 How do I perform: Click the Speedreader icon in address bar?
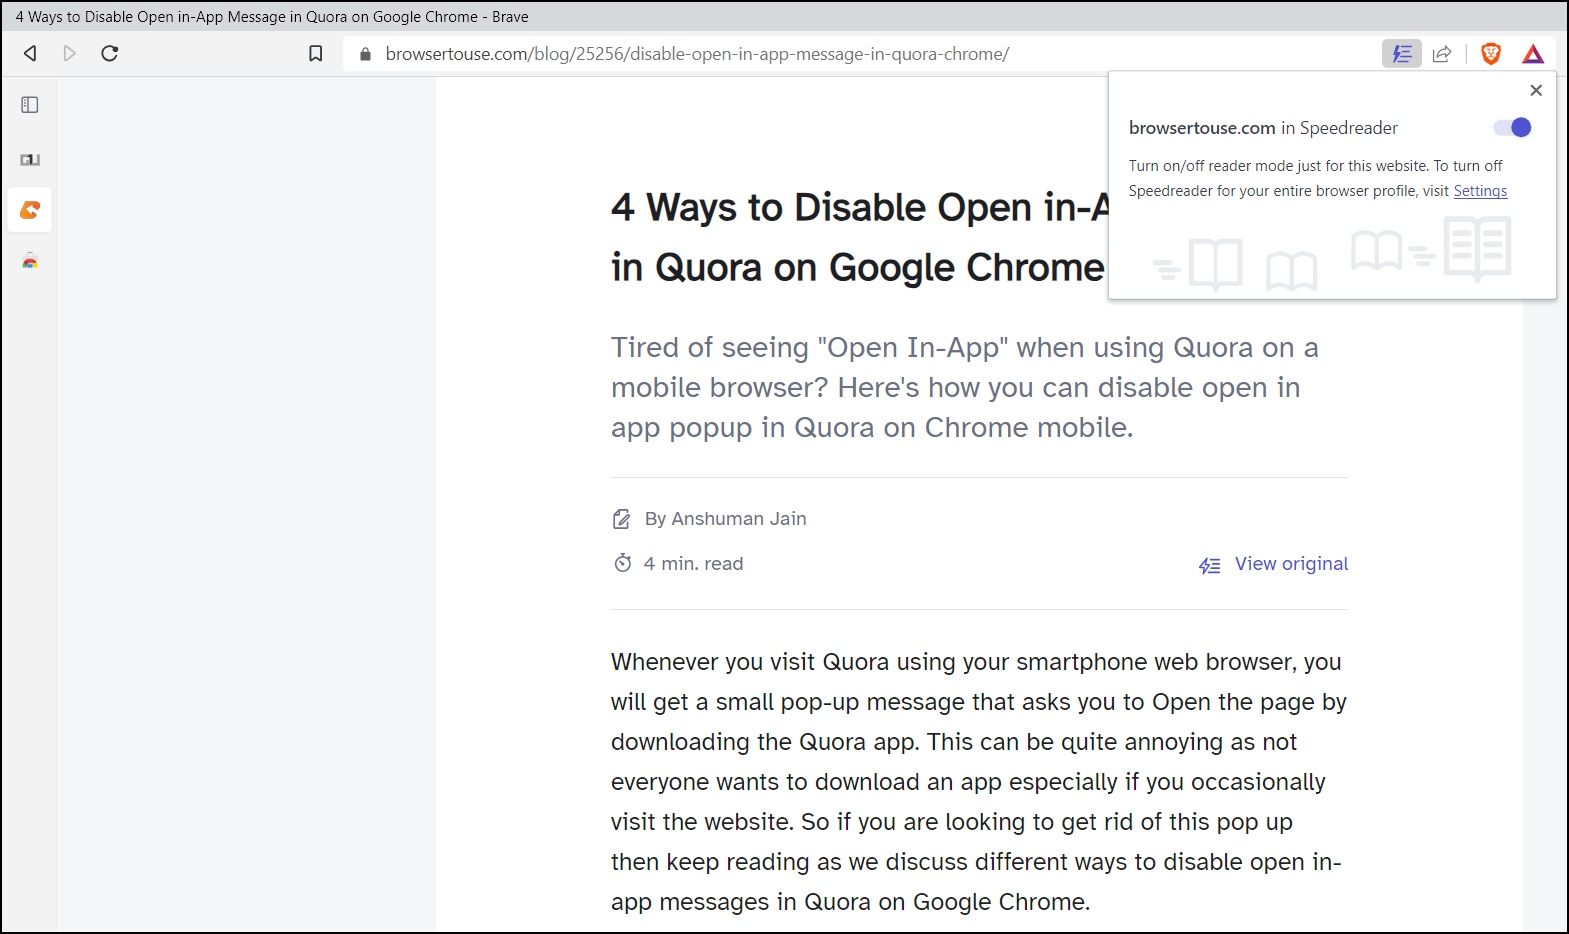pos(1402,54)
